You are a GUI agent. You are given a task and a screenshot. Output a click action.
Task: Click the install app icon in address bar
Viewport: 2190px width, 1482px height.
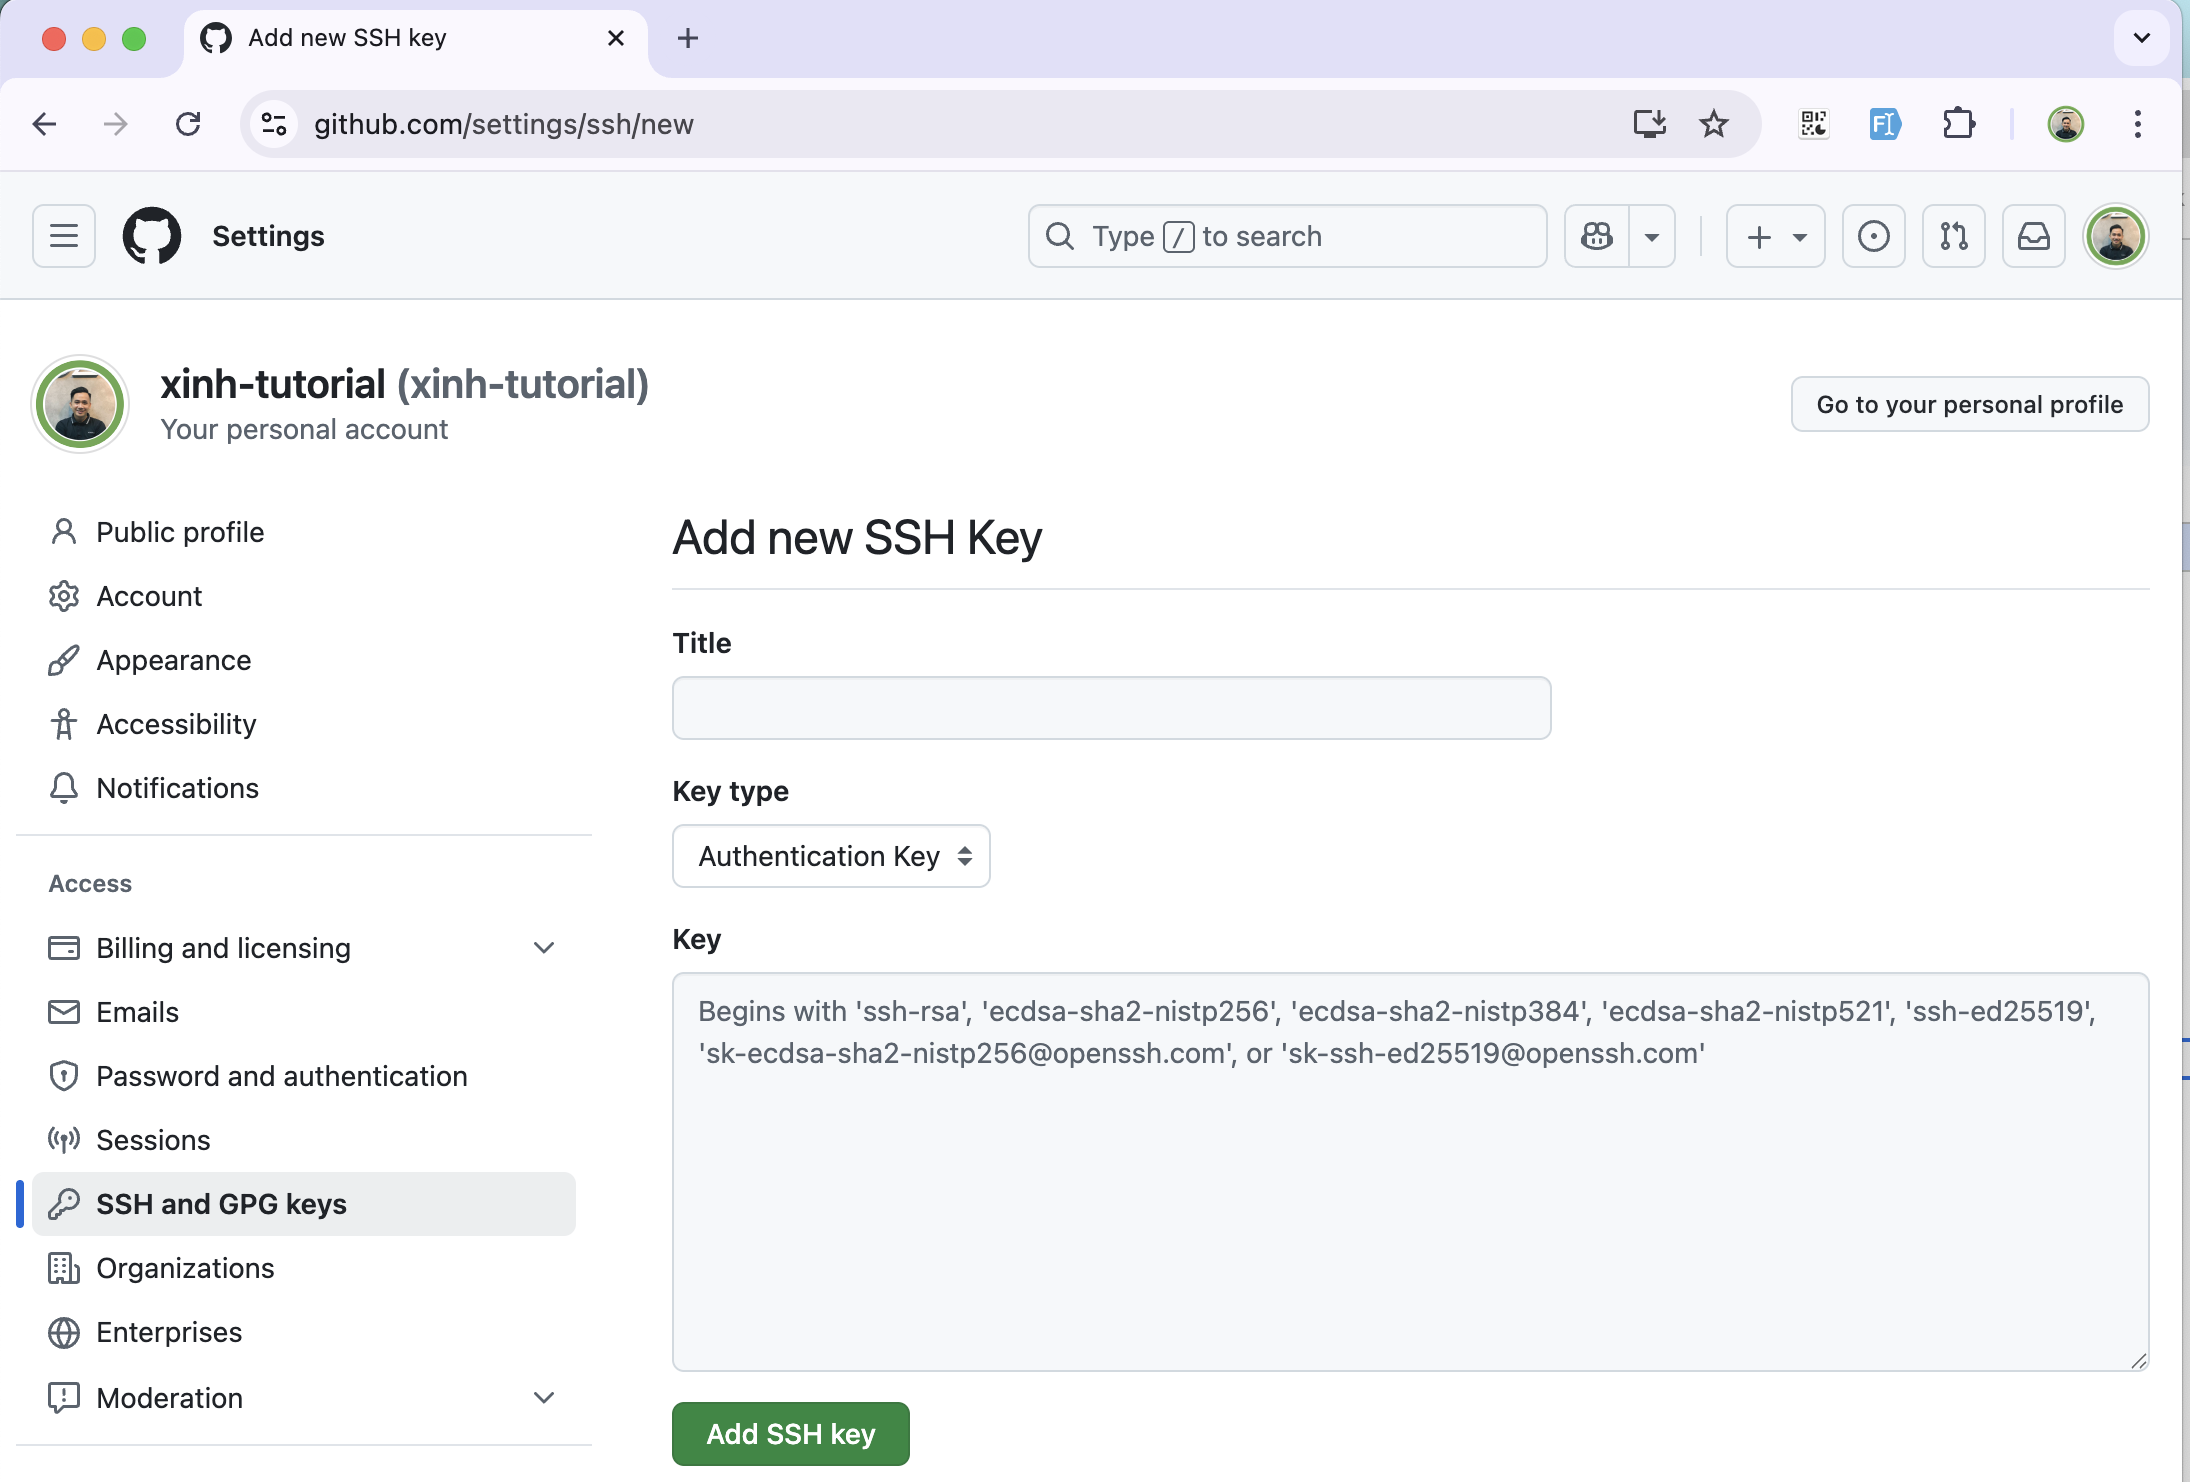point(1650,124)
